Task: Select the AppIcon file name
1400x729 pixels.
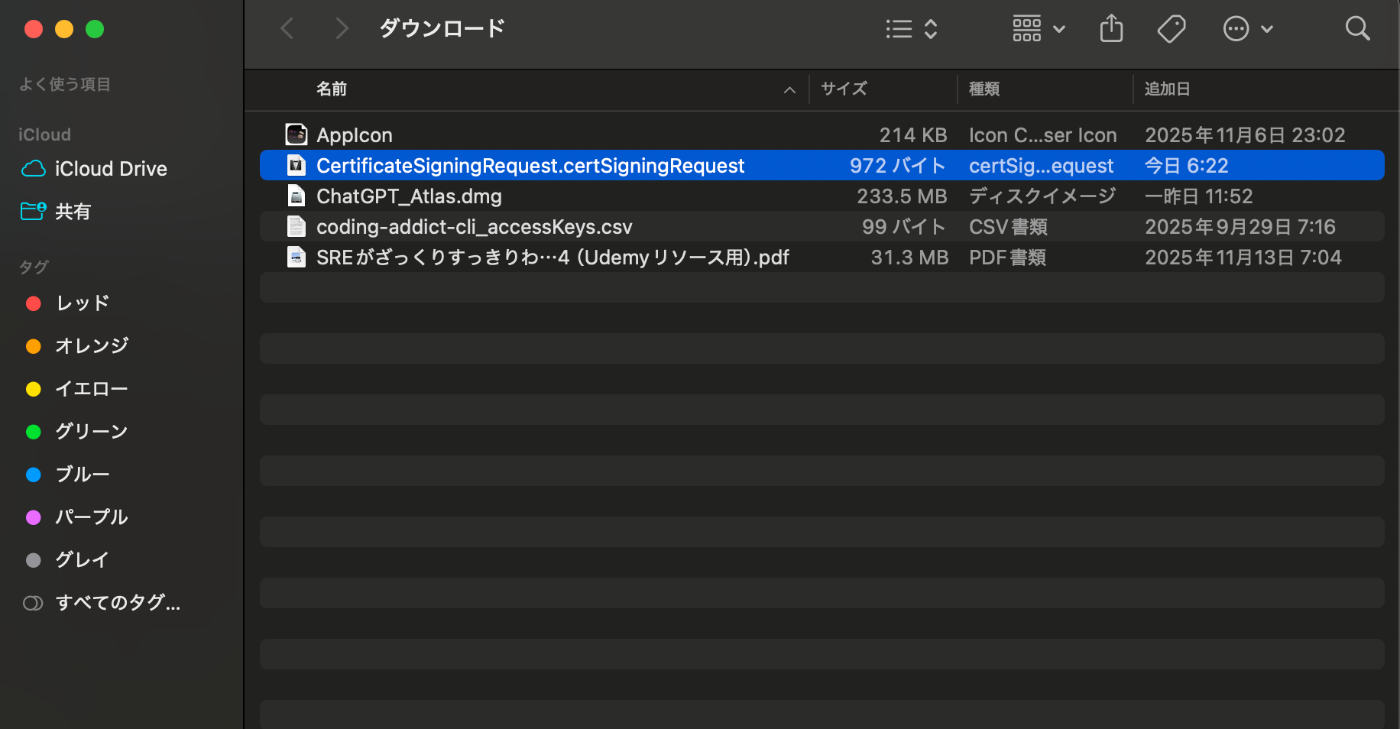Action: 354,135
